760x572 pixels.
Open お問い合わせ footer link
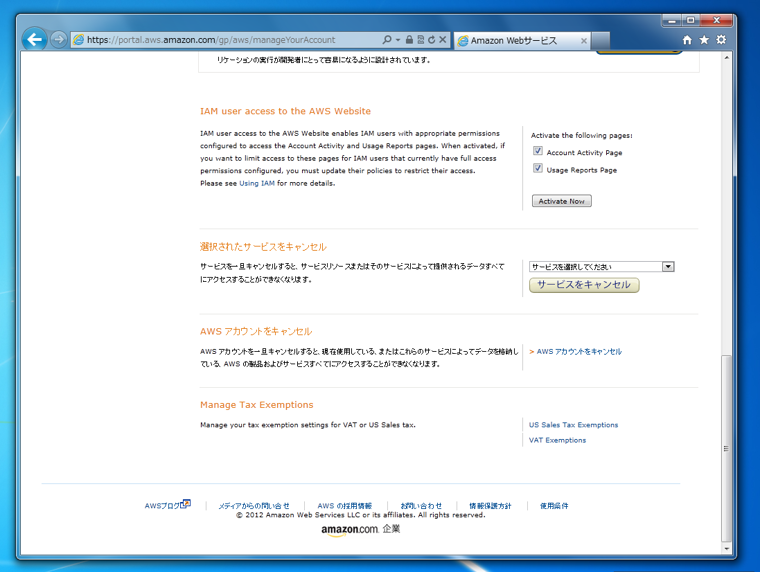pos(421,506)
